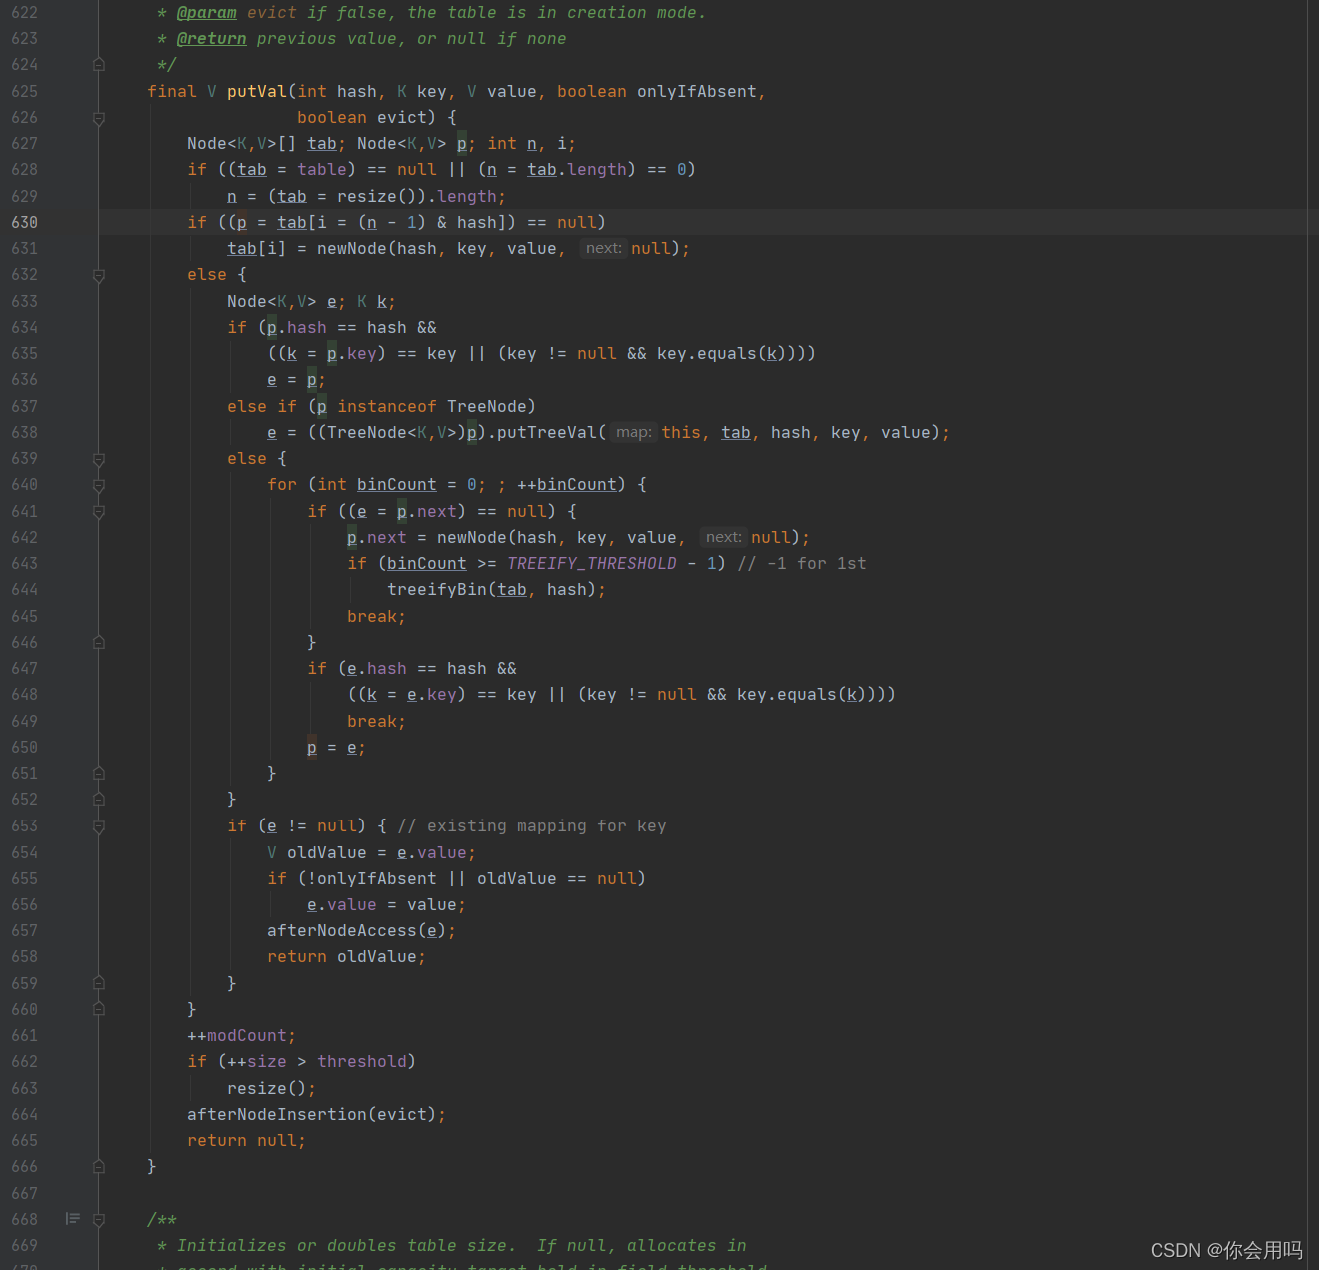
Task: Click the putVal method name
Action: tap(257, 91)
